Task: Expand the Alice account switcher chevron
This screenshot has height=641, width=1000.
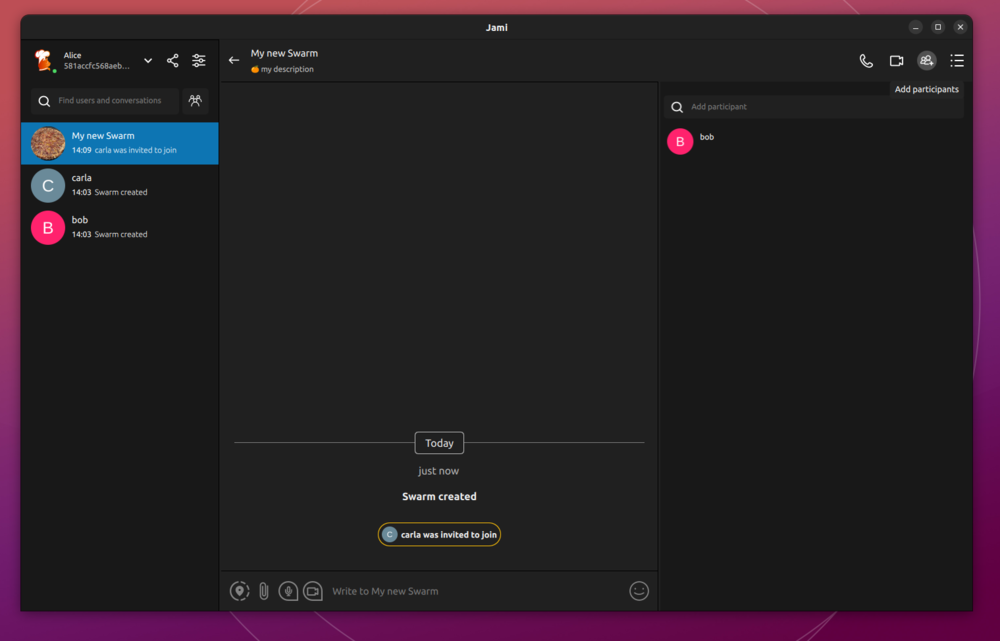Action: pos(148,61)
